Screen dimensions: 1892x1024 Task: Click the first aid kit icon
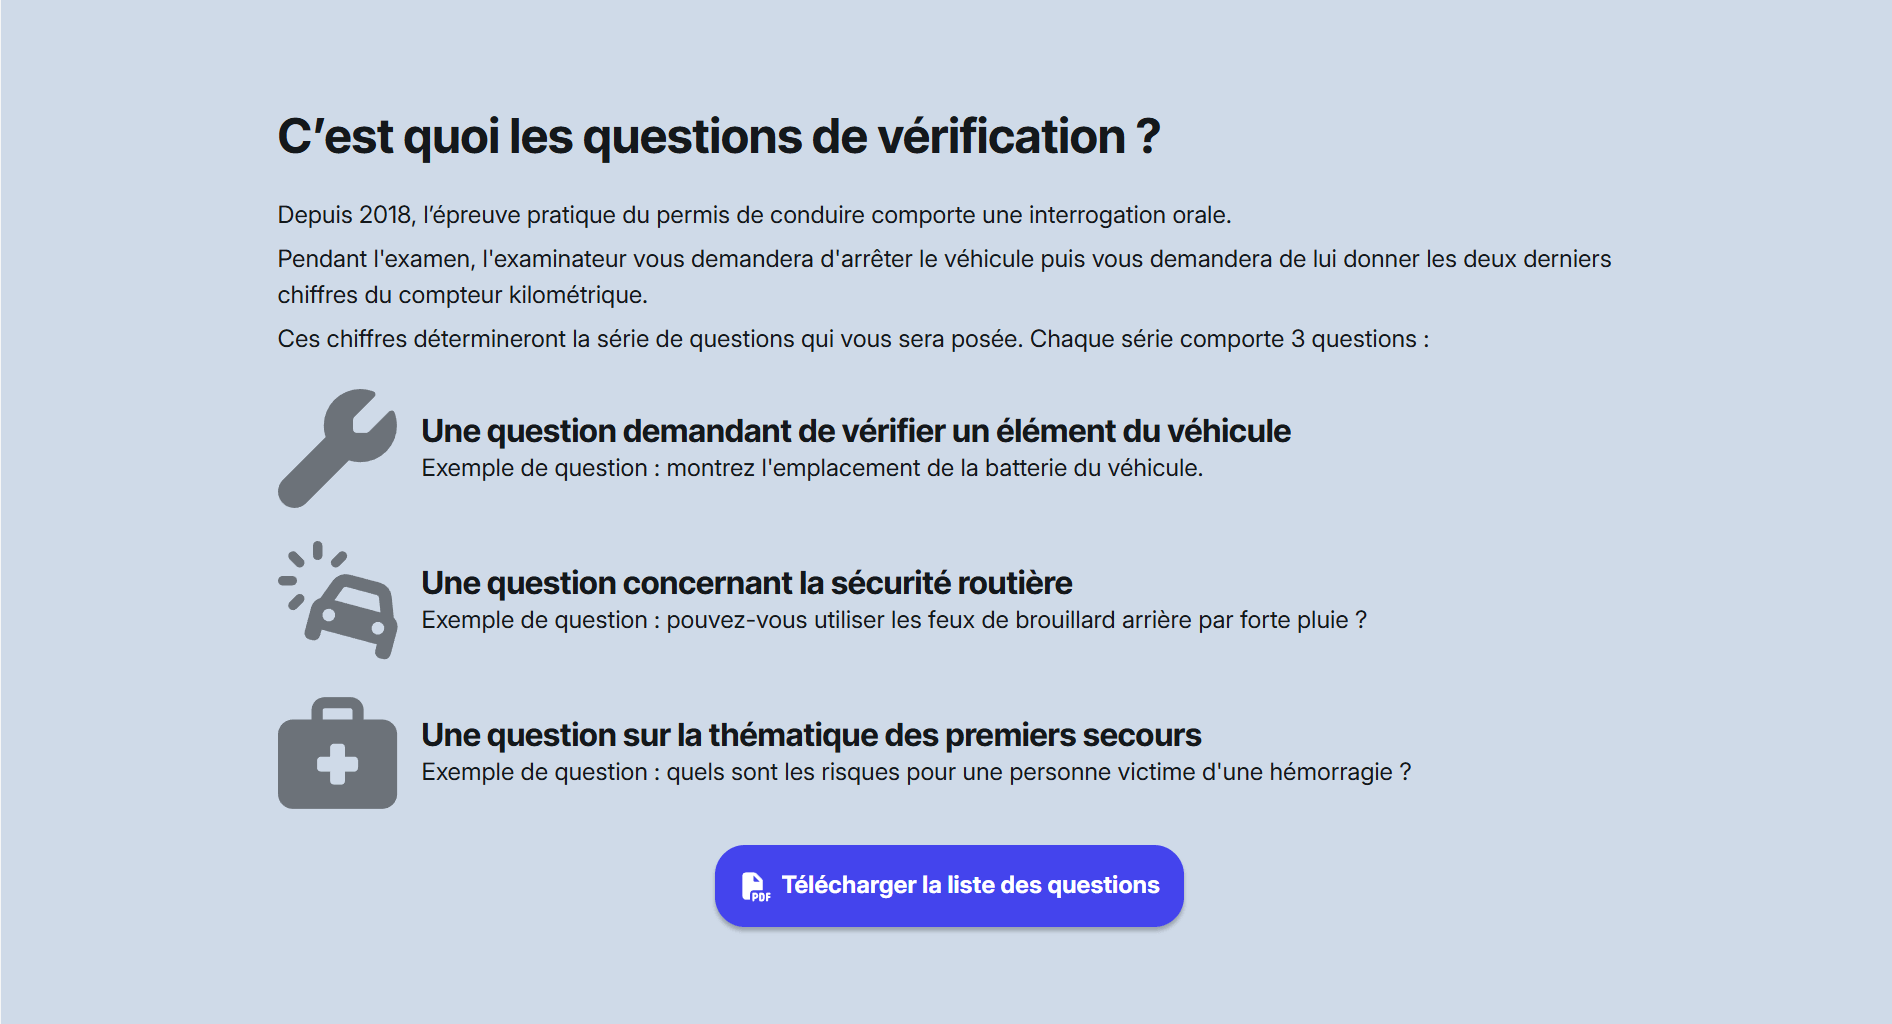coord(337,753)
